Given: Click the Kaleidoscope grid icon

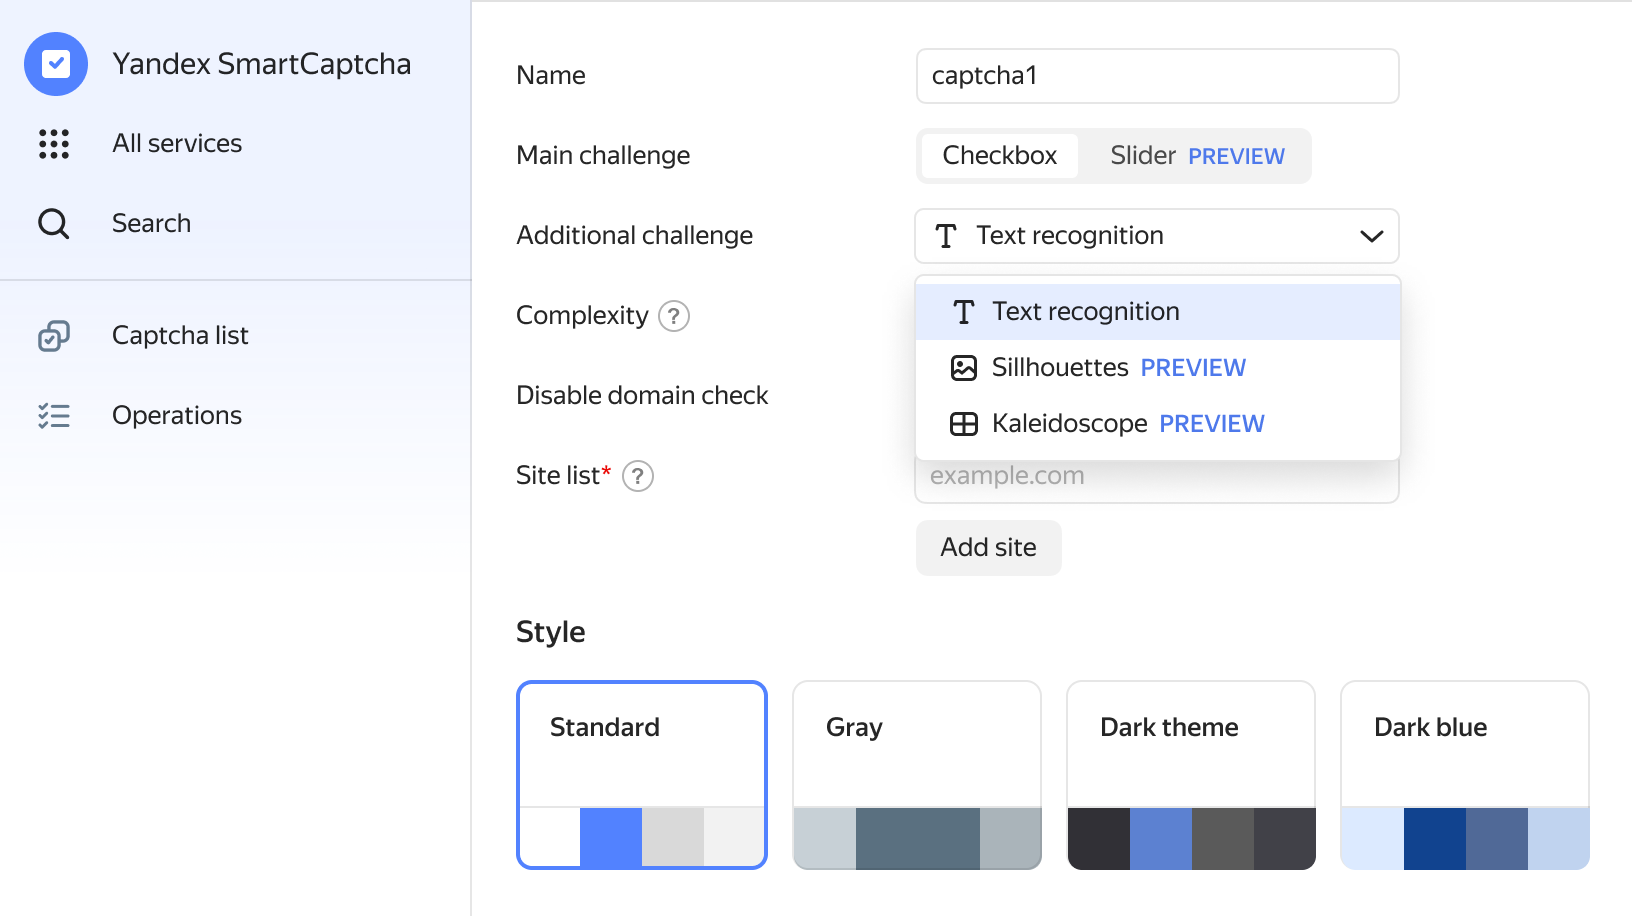Looking at the screenshot, I should tap(964, 424).
